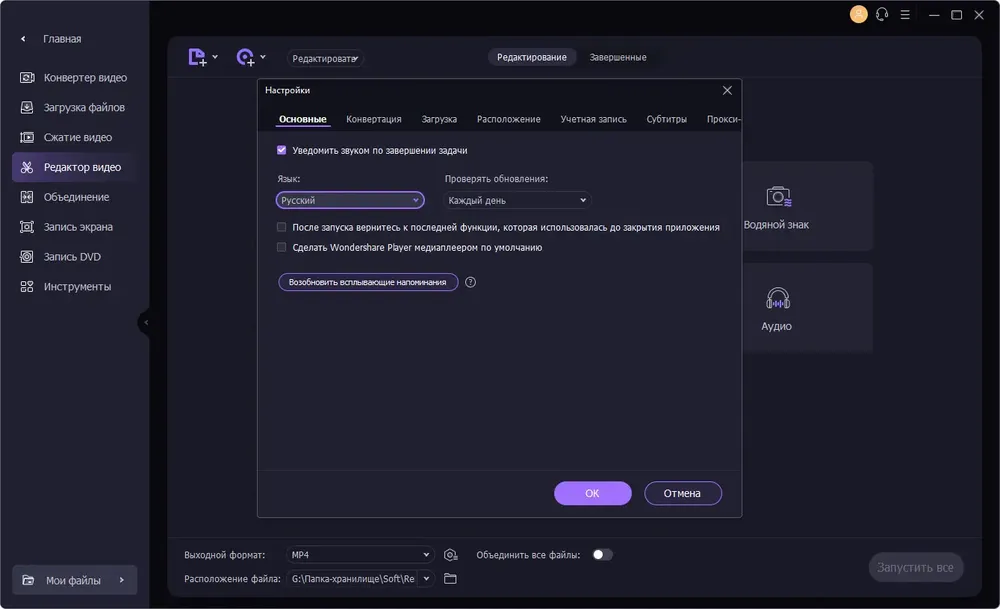Open the Add file icon in toolbar
The width and height of the screenshot is (1000, 609).
tap(198, 57)
